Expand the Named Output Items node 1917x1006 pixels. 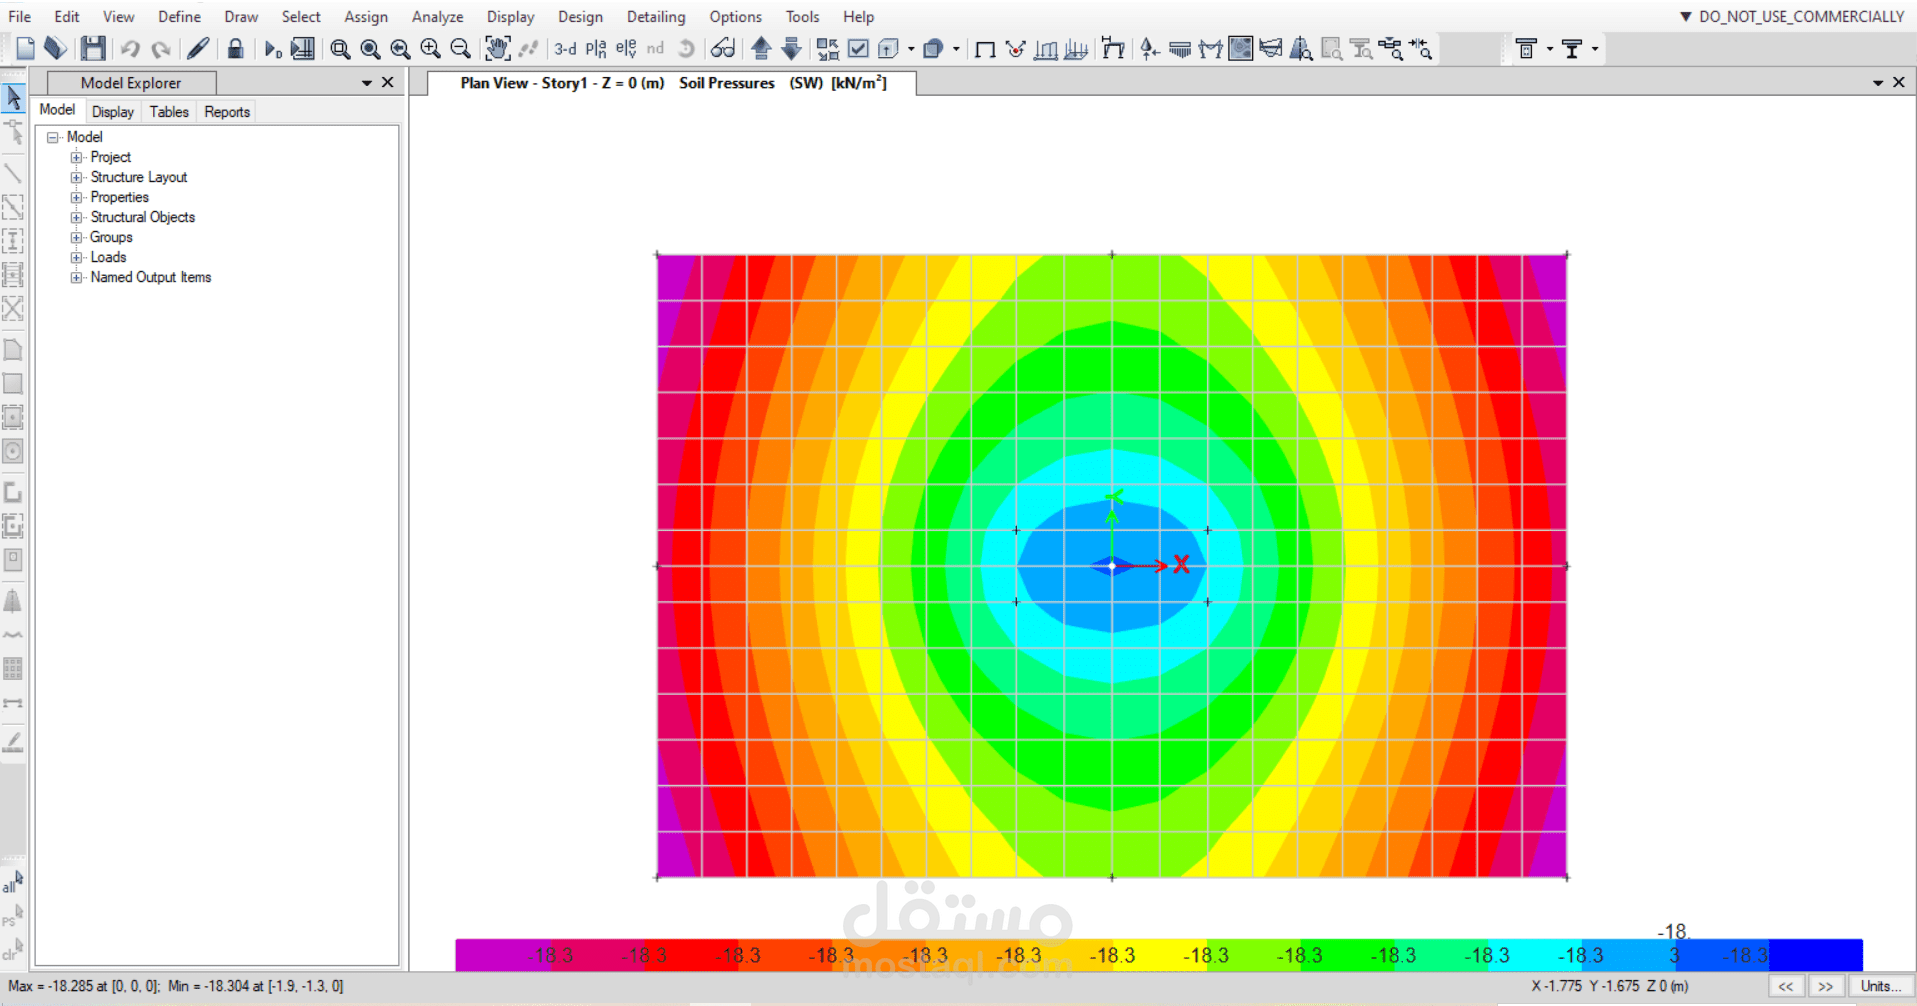[76, 277]
